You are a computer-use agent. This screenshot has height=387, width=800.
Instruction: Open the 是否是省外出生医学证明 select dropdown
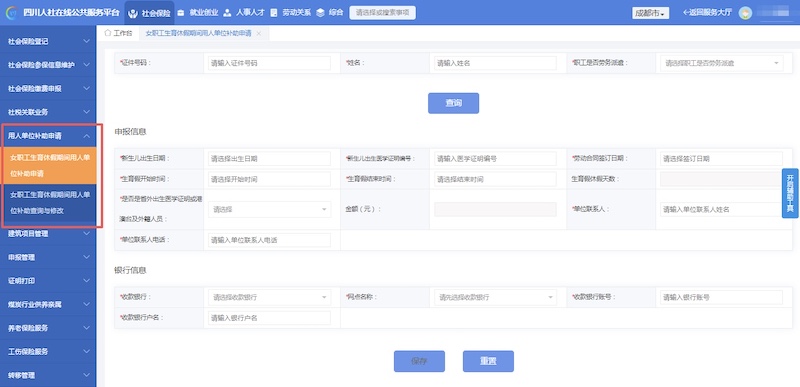pos(269,209)
